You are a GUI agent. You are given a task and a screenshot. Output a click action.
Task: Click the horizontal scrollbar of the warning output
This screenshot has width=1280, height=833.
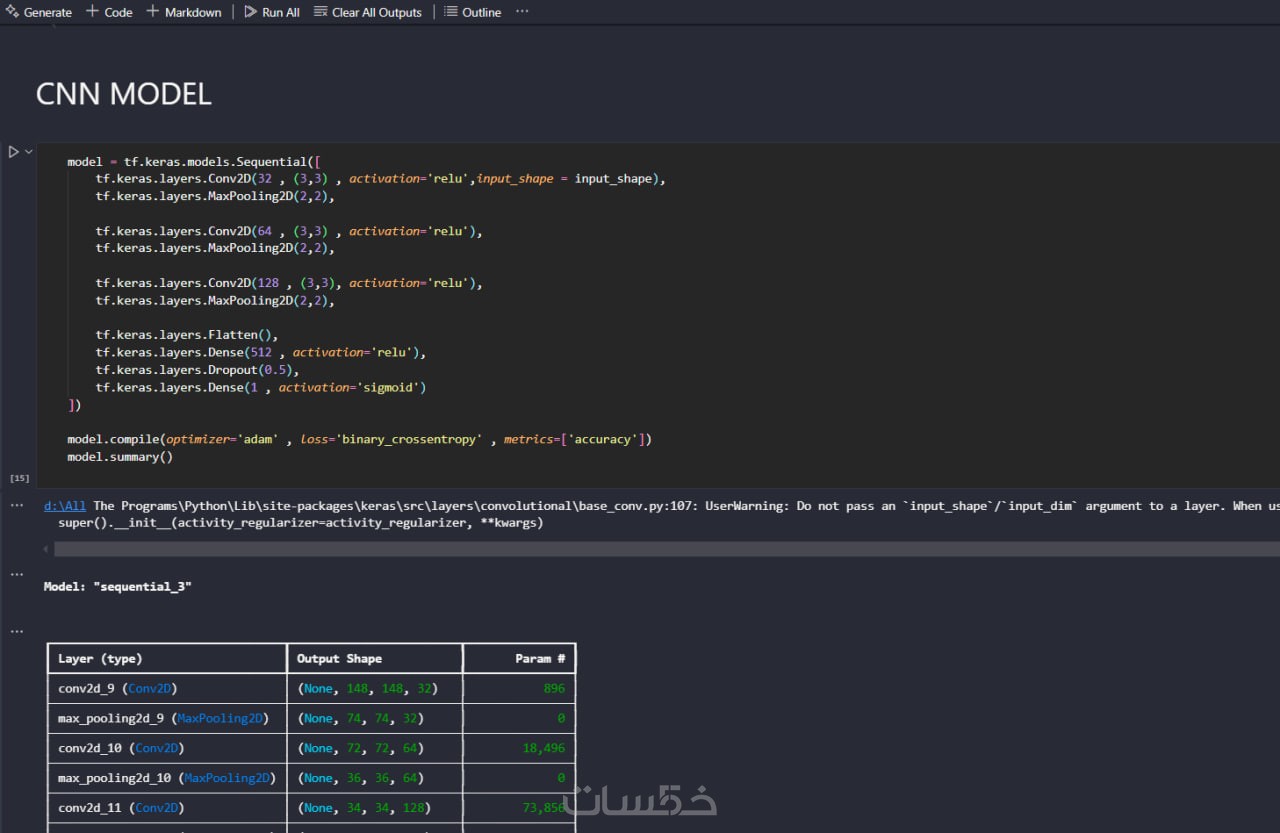pyautogui.click(x=666, y=549)
